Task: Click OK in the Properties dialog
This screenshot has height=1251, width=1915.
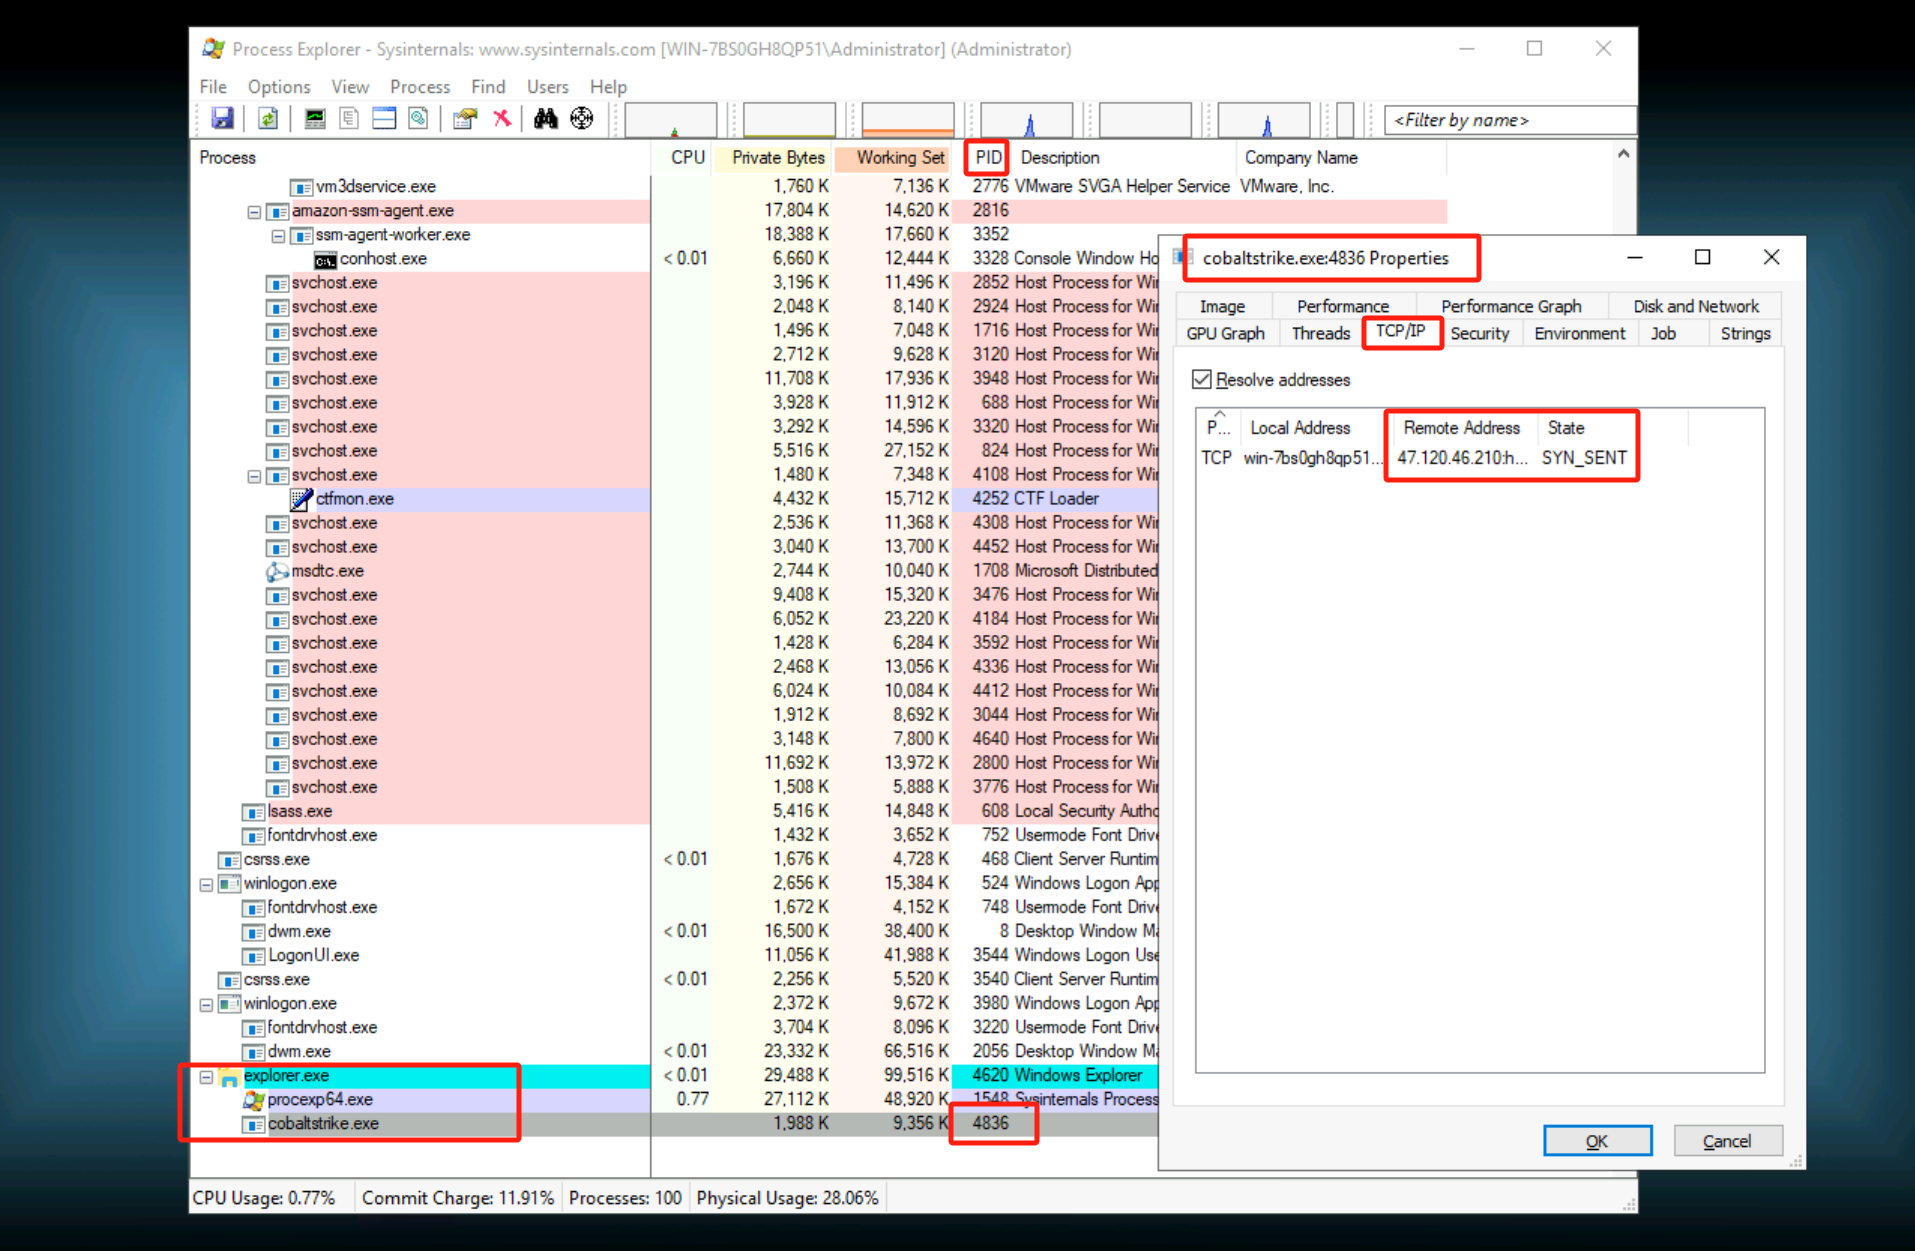Action: 1597,1141
